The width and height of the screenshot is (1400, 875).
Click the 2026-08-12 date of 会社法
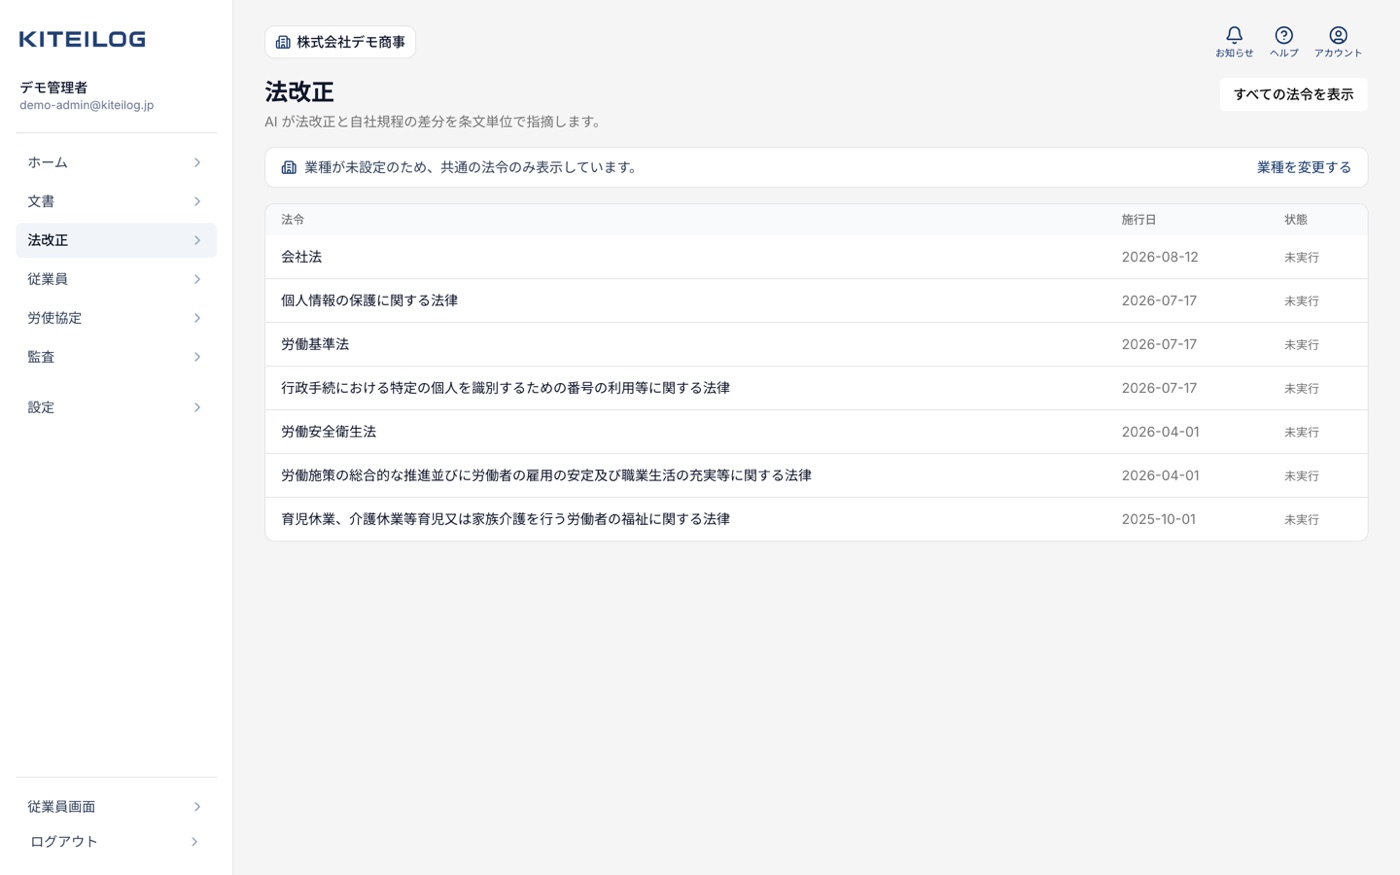1160,257
